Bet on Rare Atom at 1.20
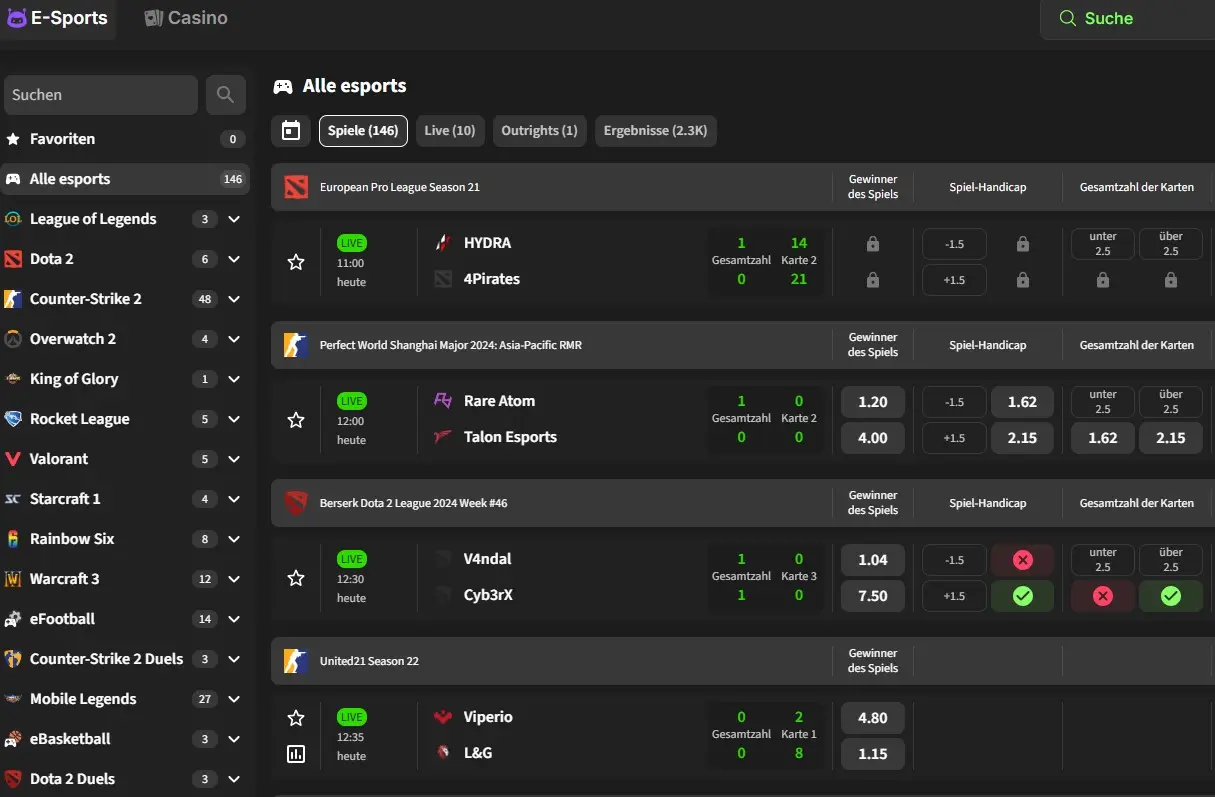The height and width of the screenshot is (797, 1215). [873, 402]
